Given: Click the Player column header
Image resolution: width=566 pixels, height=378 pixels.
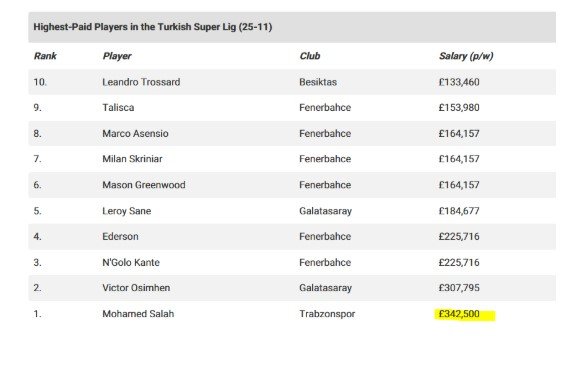Looking at the screenshot, I should pyautogui.click(x=117, y=56).
